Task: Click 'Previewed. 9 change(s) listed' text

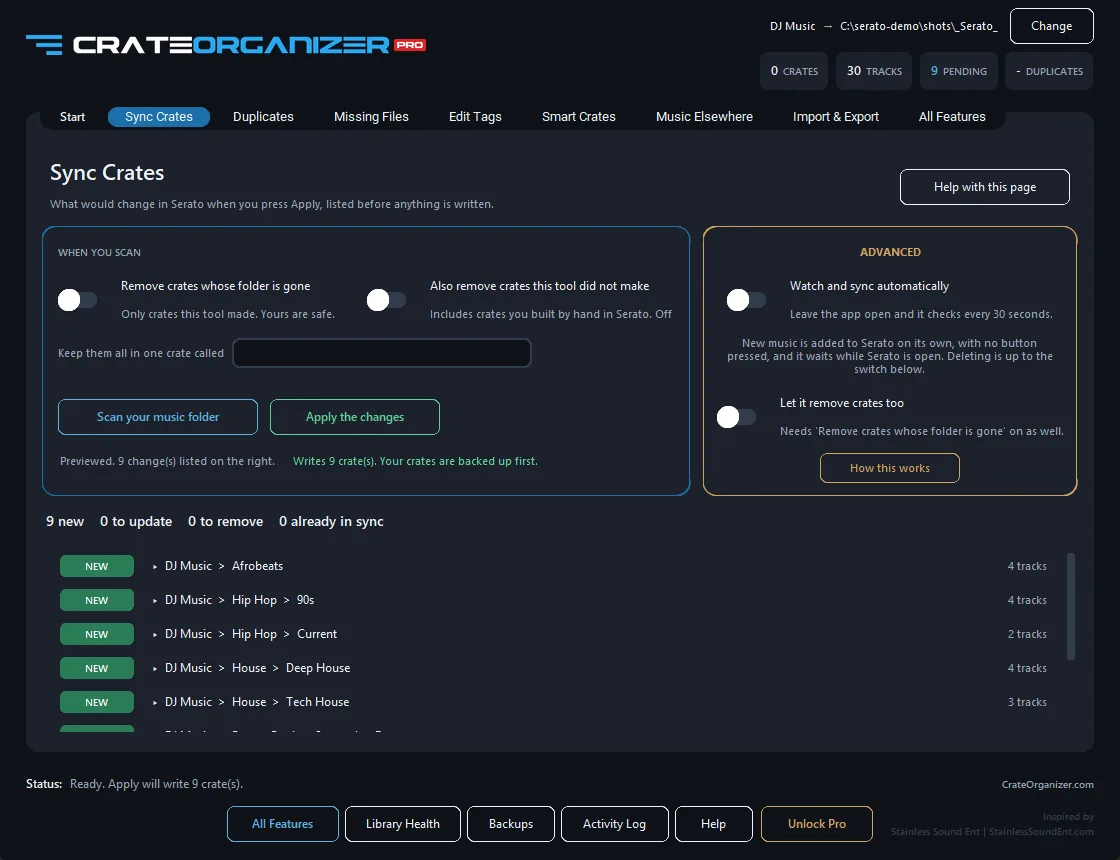Action: 167,461
